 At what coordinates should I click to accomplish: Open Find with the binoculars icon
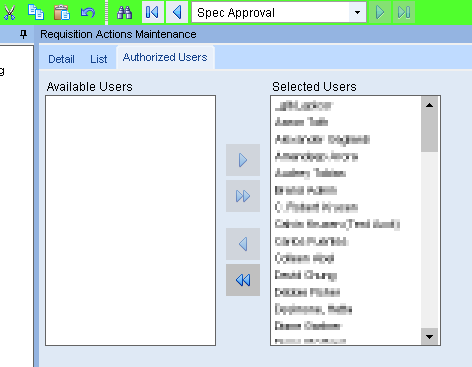(125, 12)
